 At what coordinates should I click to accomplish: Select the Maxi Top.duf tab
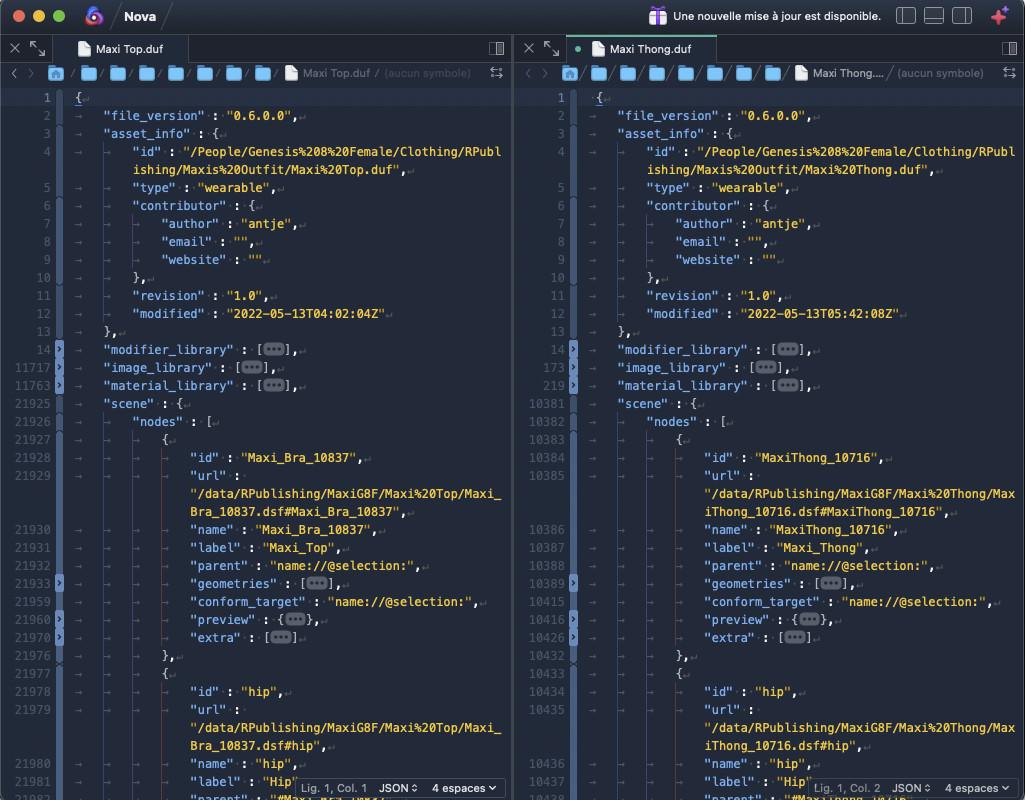120,49
